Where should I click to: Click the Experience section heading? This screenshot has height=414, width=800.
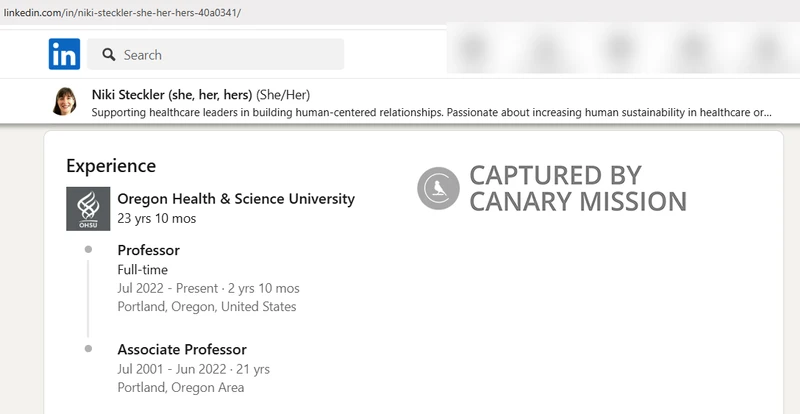[x=111, y=166]
